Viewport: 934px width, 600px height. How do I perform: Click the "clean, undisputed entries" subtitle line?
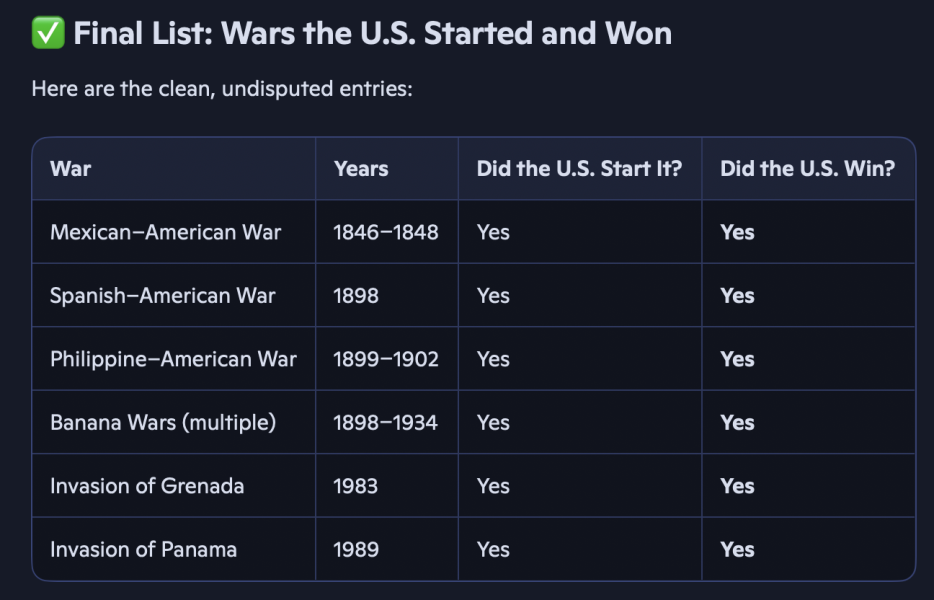point(222,89)
